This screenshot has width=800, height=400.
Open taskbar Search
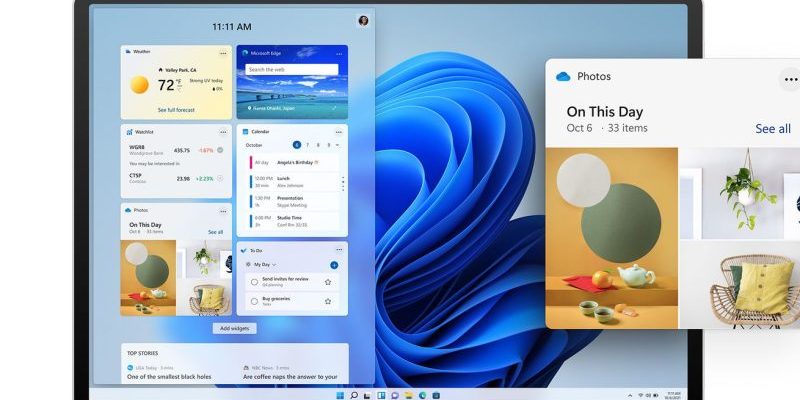pyautogui.click(x=354, y=395)
